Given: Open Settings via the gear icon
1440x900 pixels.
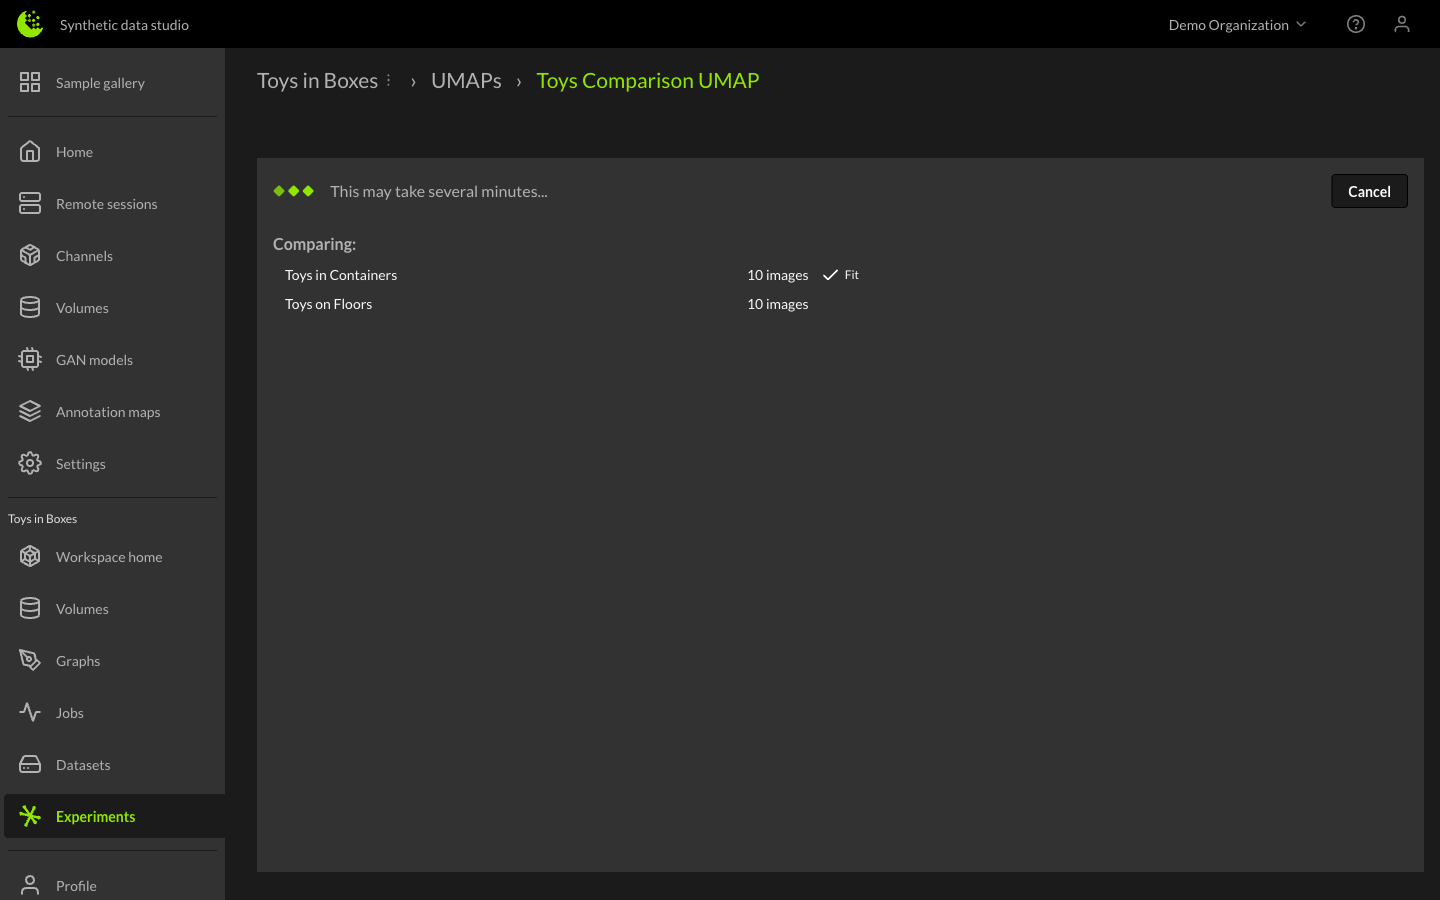Looking at the screenshot, I should tap(30, 464).
